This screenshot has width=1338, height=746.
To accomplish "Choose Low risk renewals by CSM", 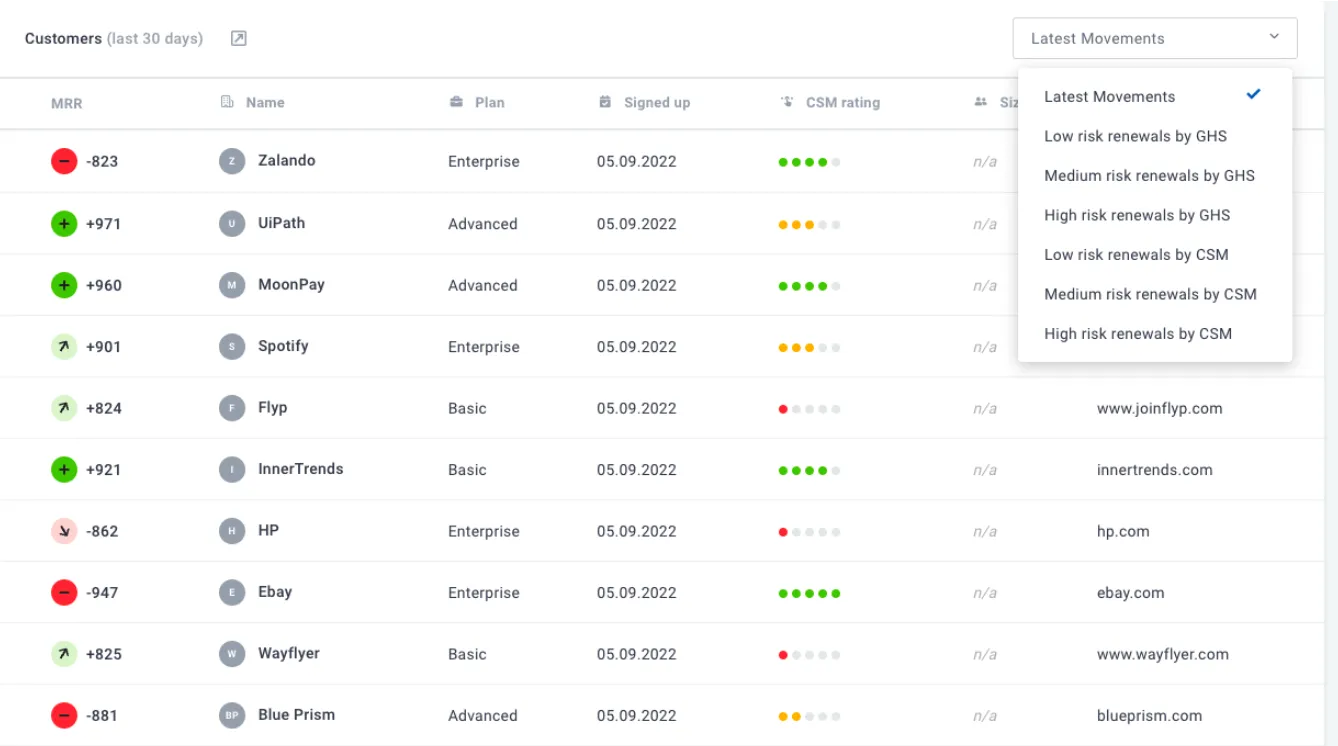I will click(1155, 255).
